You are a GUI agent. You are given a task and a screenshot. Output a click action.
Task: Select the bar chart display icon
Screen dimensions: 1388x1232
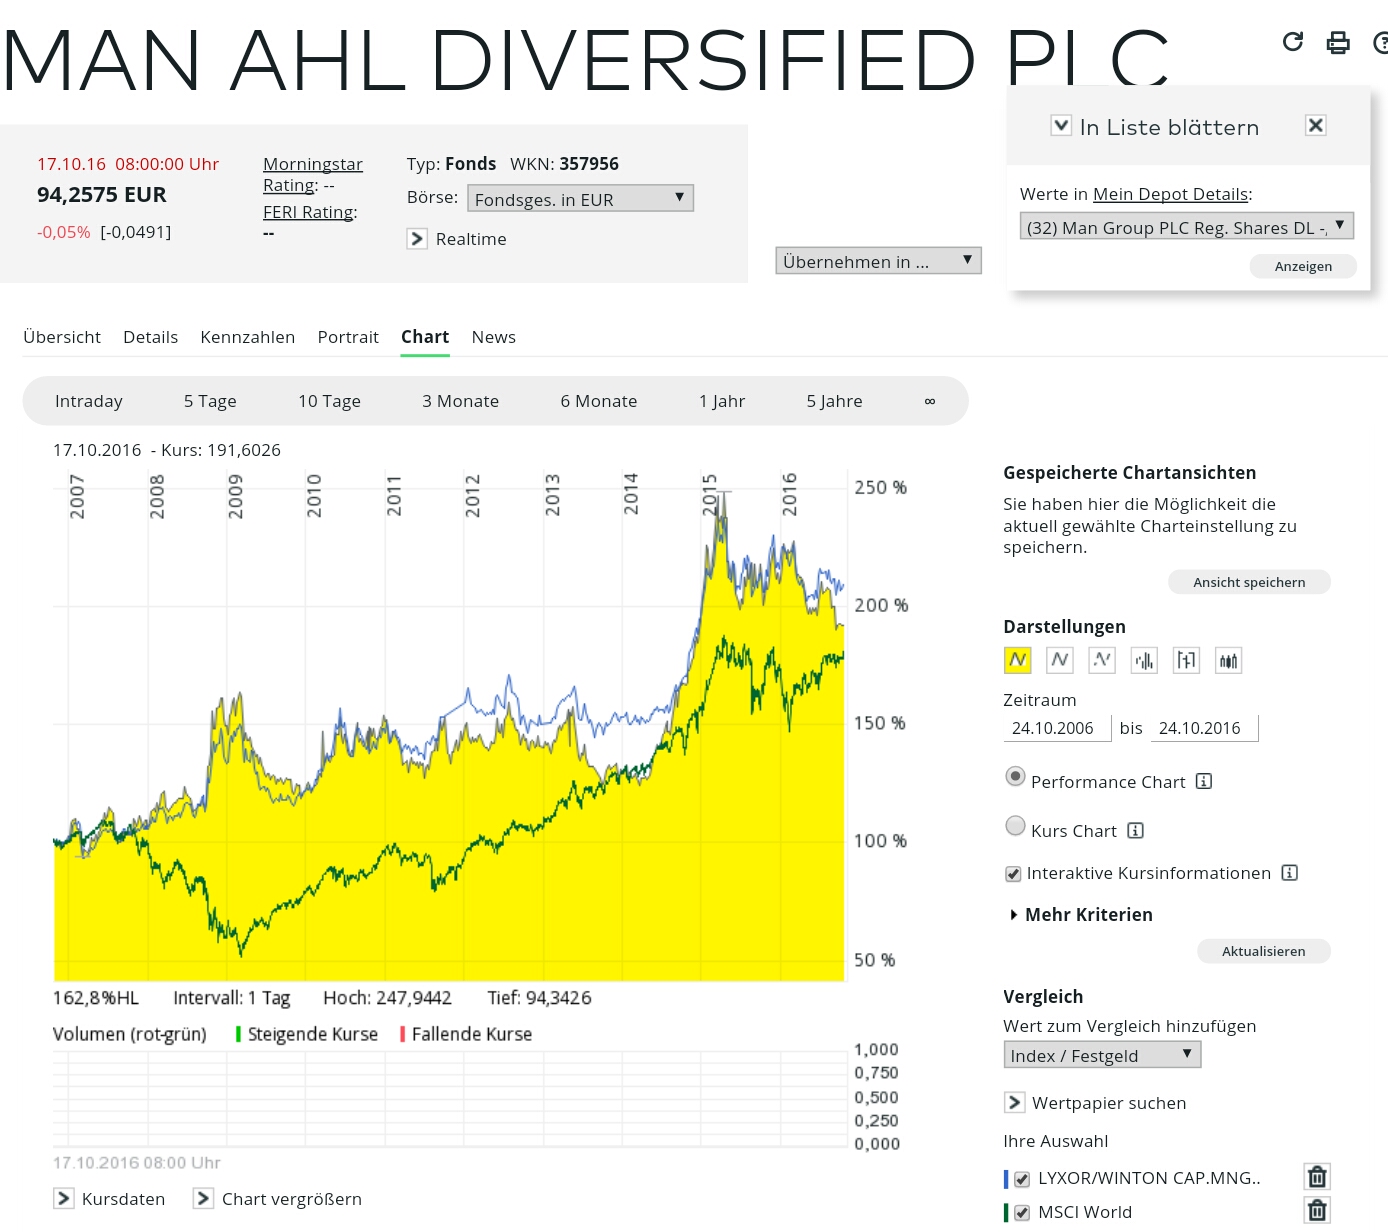tap(1144, 660)
